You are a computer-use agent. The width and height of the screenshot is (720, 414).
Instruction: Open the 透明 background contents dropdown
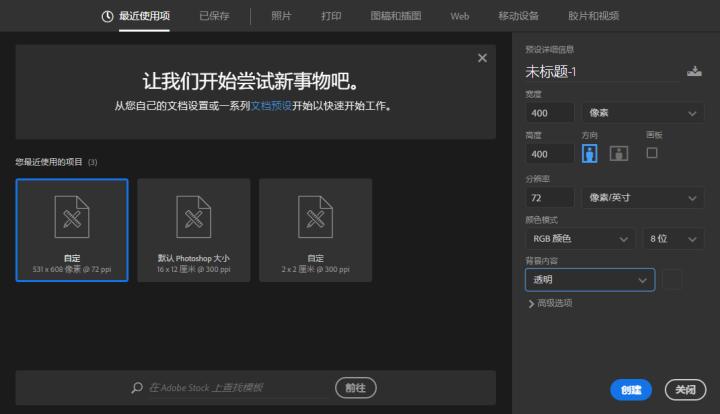click(x=590, y=280)
